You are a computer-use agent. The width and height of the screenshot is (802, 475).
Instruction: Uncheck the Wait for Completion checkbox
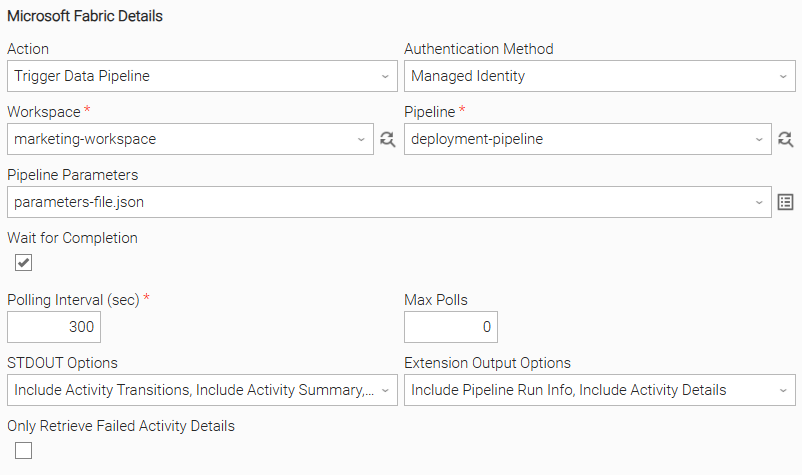[x=24, y=262]
